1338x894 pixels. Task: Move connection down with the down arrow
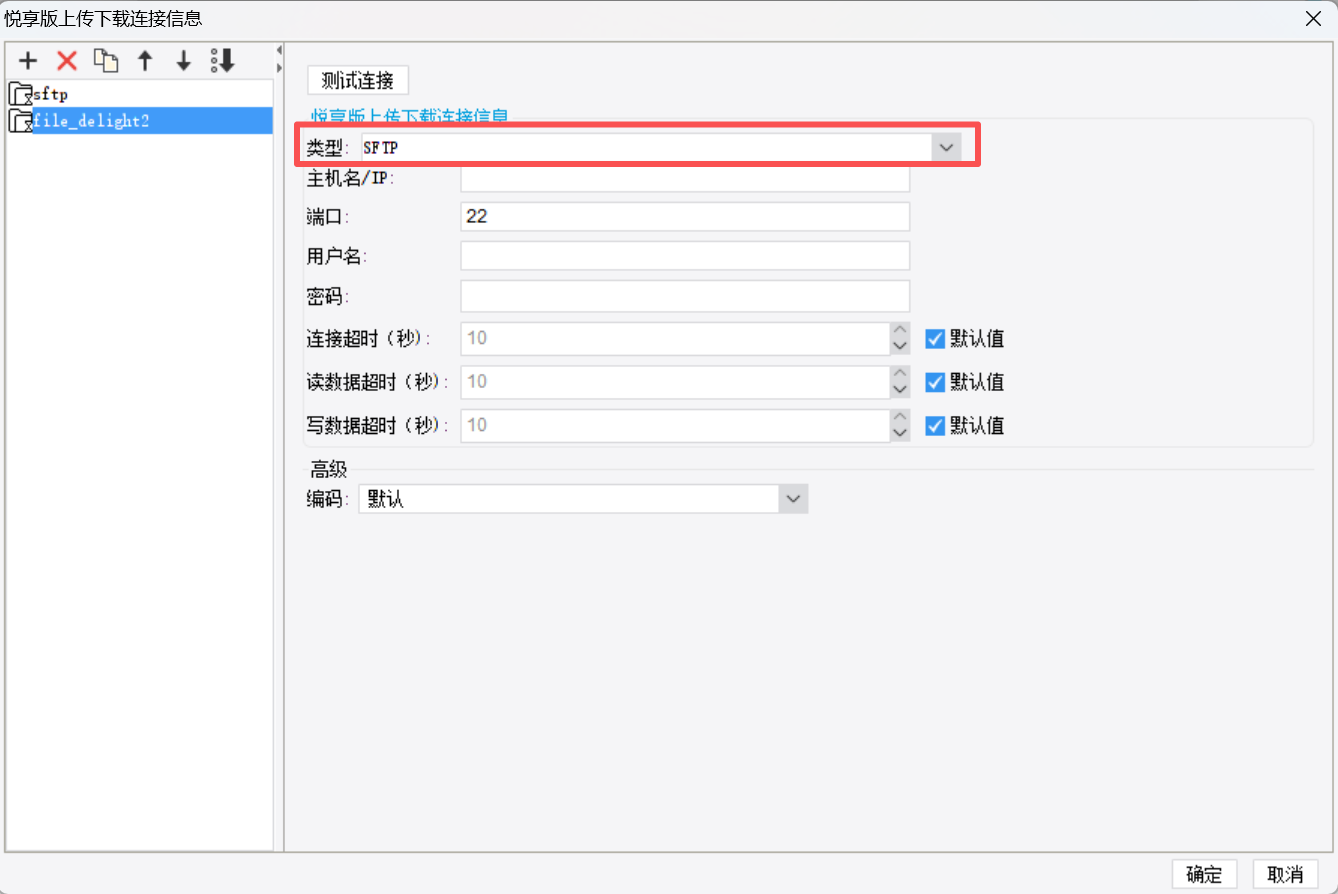point(184,61)
